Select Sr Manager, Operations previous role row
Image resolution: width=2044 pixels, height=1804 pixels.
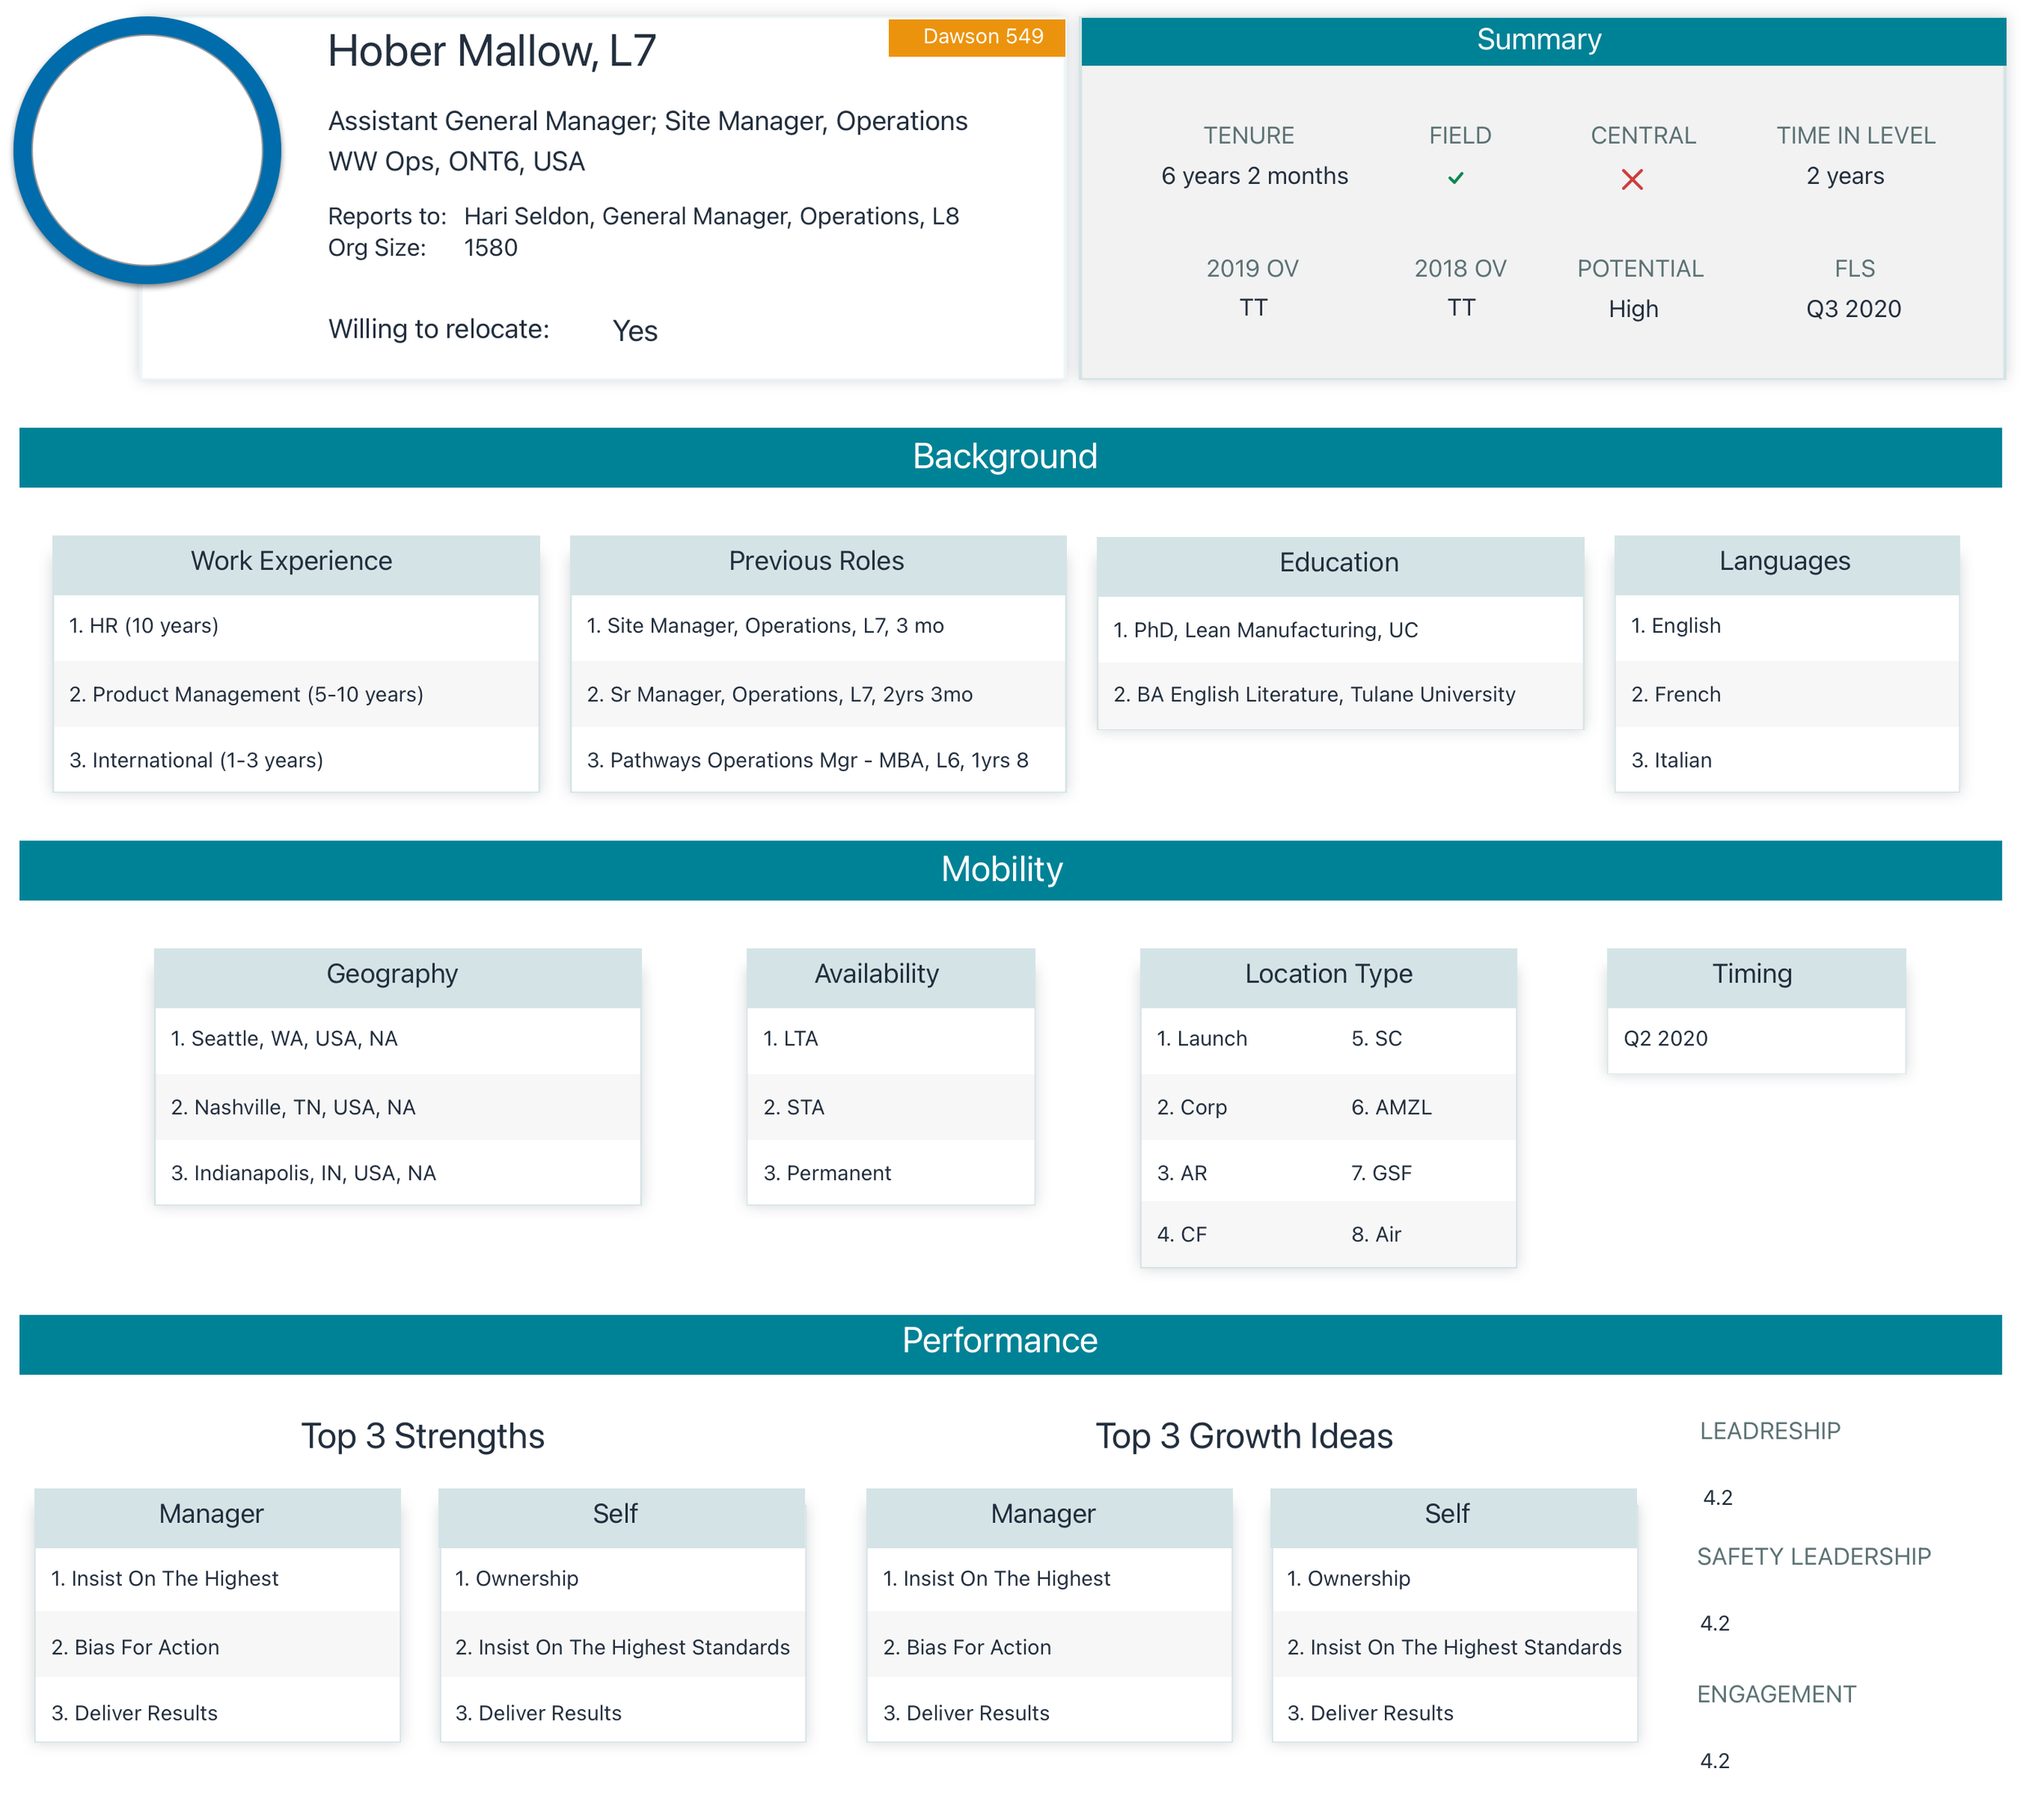pos(780,694)
